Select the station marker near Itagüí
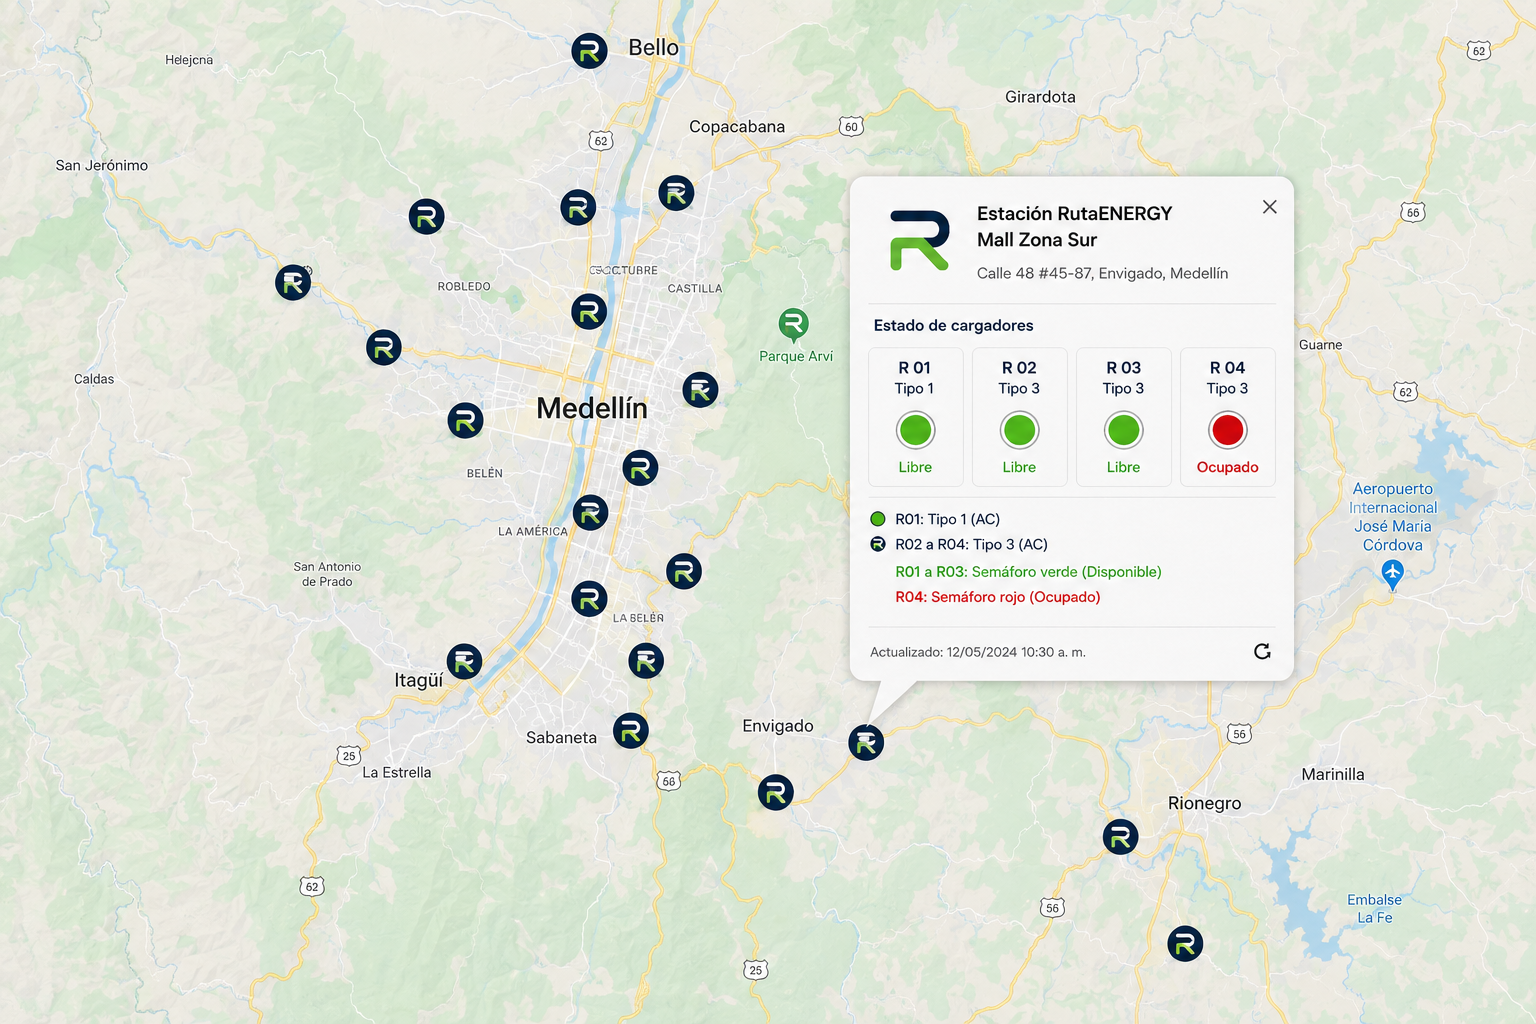 click(x=464, y=661)
